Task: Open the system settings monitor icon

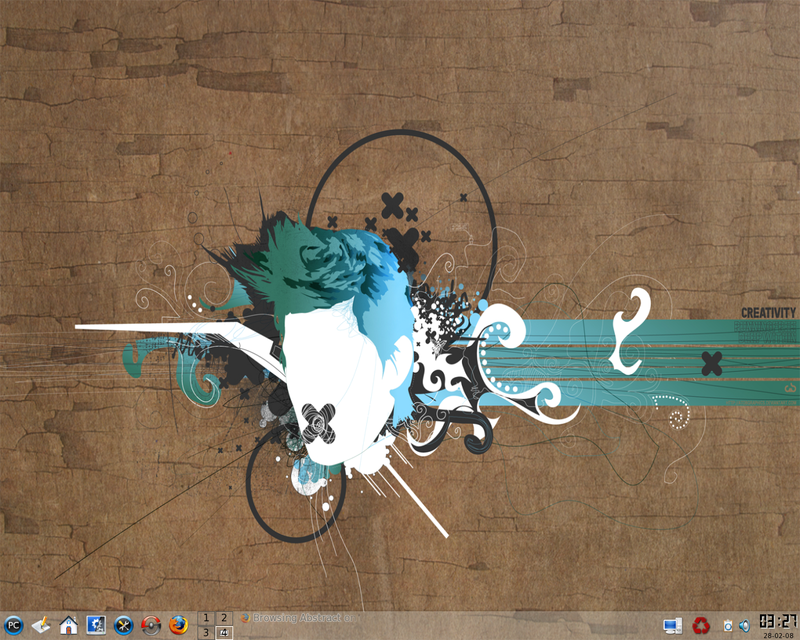Action: tap(96, 625)
